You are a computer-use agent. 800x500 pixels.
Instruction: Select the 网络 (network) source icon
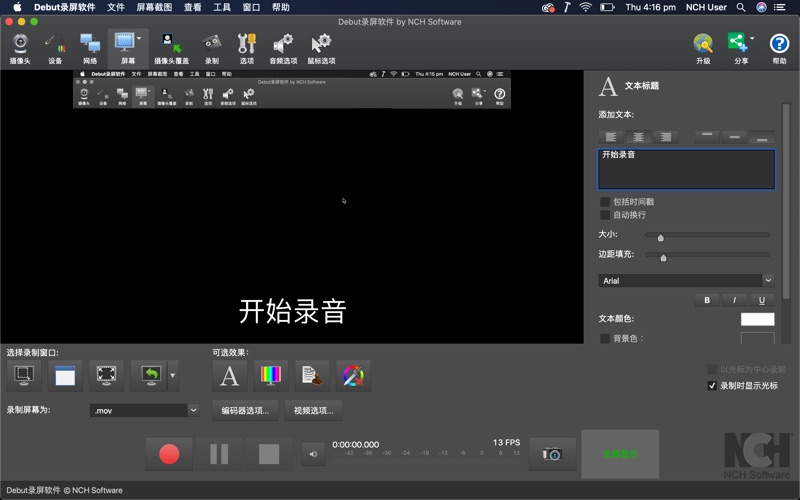click(90, 47)
